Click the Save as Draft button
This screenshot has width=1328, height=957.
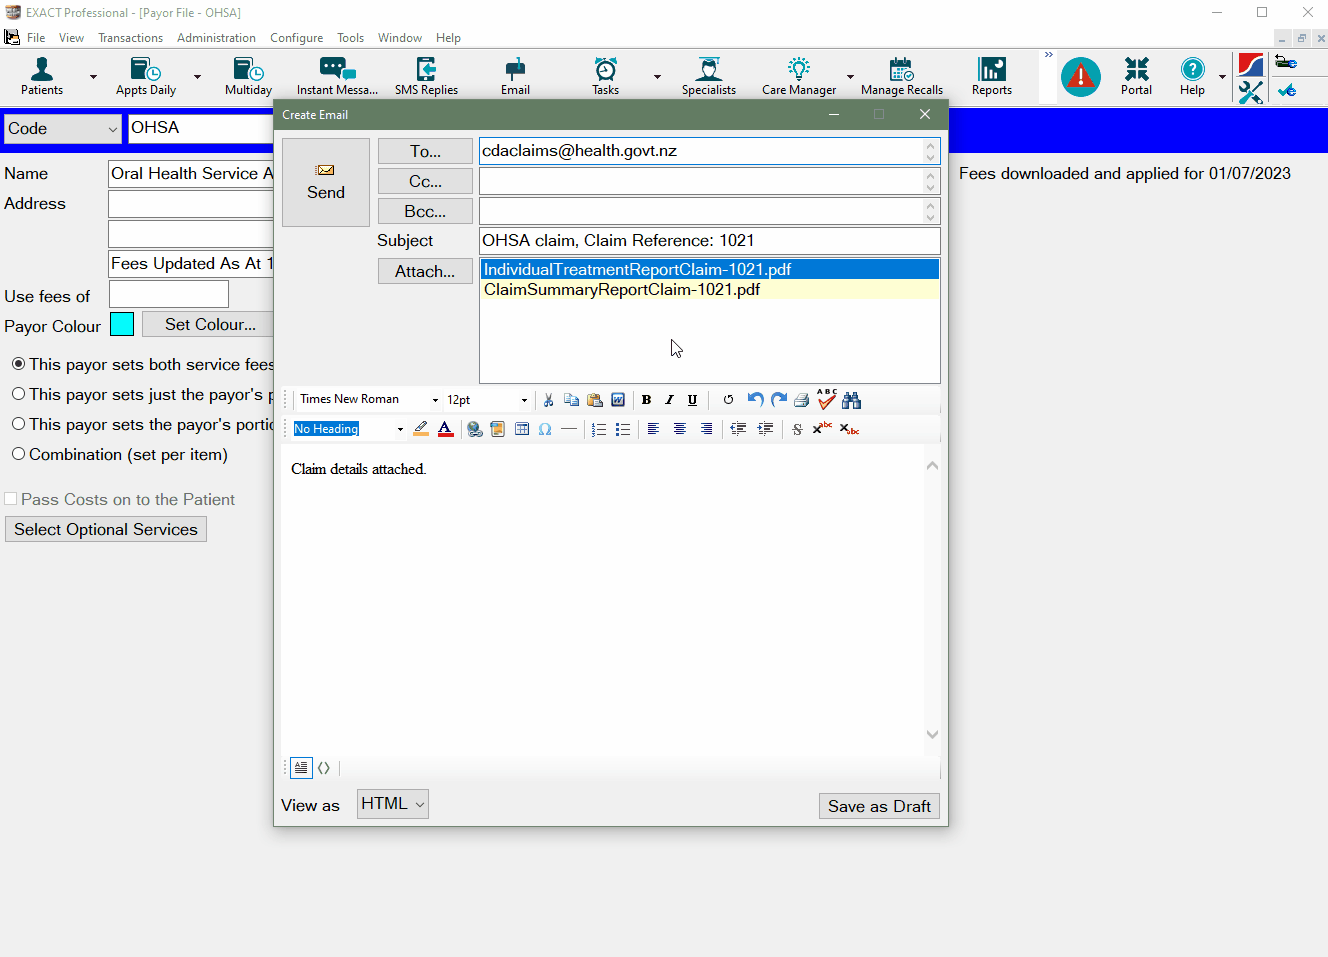[x=878, y=806]
